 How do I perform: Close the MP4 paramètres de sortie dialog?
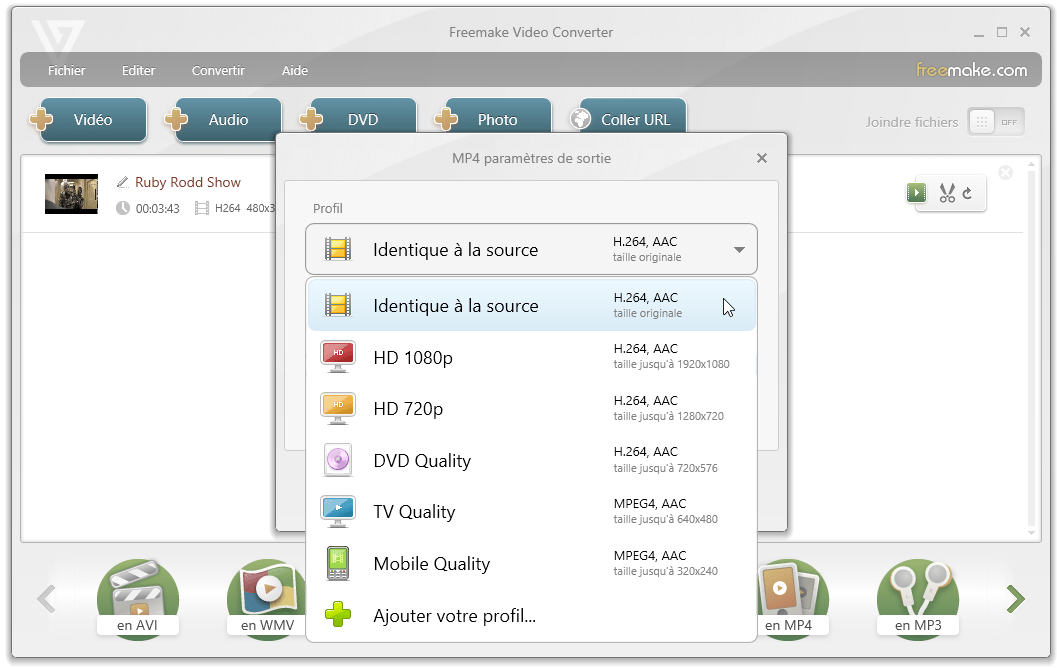[x=762, y=158]
